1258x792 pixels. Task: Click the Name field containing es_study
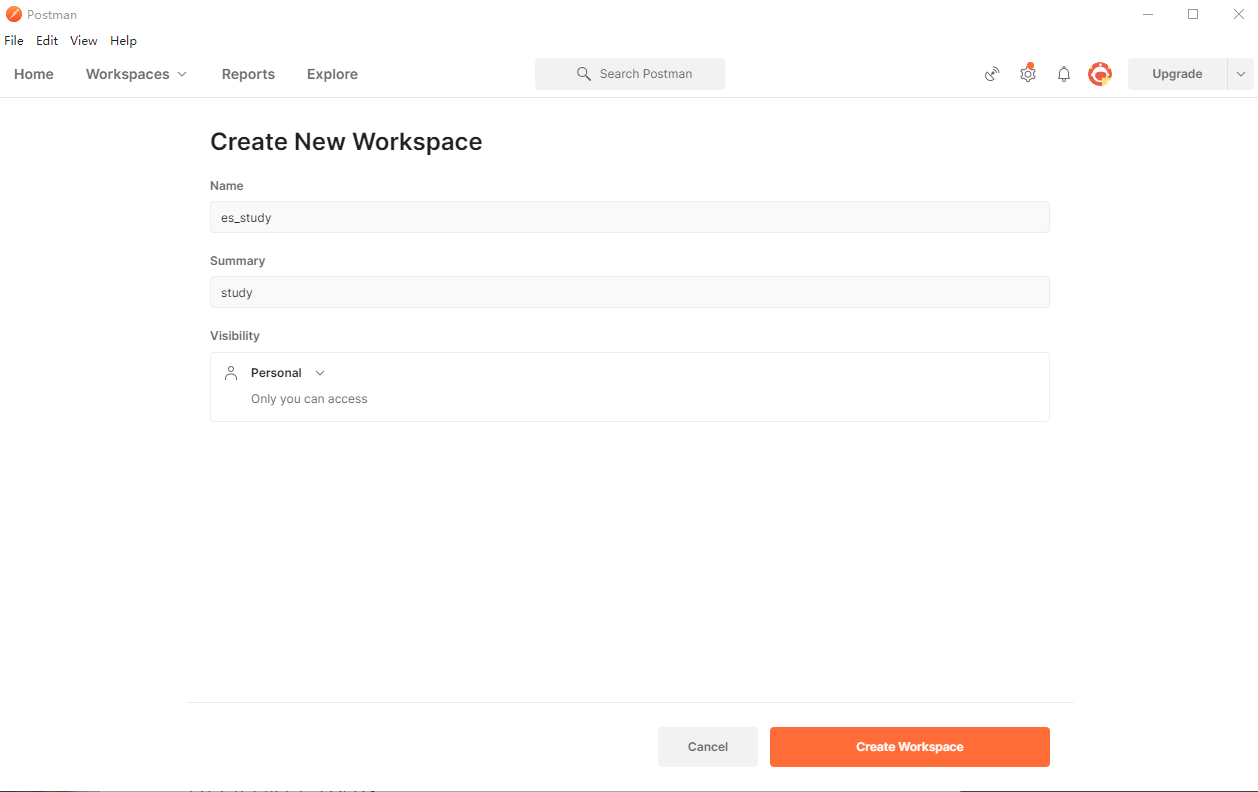(x=630, y=217)
